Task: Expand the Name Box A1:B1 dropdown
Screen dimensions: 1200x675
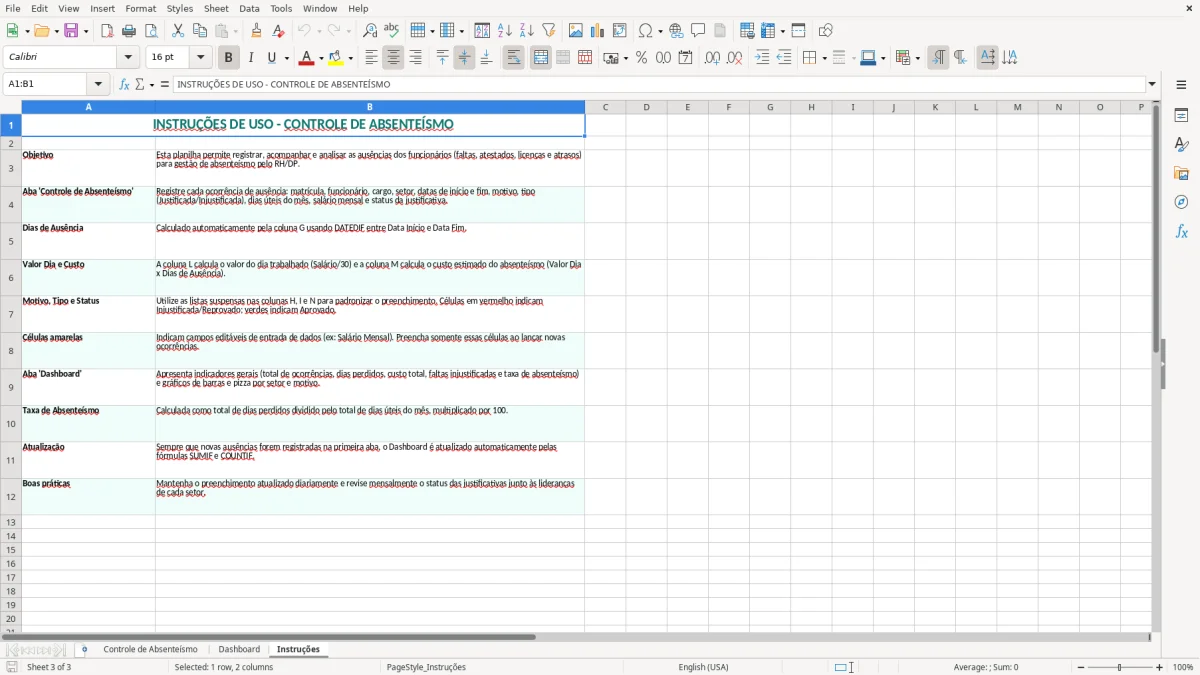Action: [98, 85]
